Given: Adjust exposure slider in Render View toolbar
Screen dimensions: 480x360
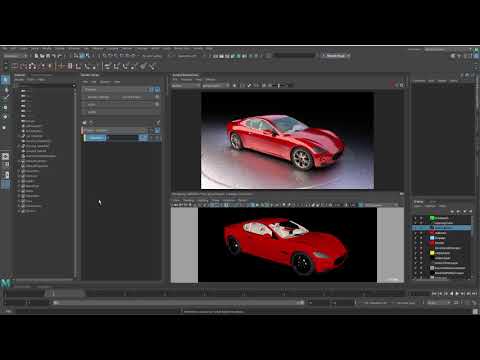Looking at the screenshot, I should pos(279,86).
